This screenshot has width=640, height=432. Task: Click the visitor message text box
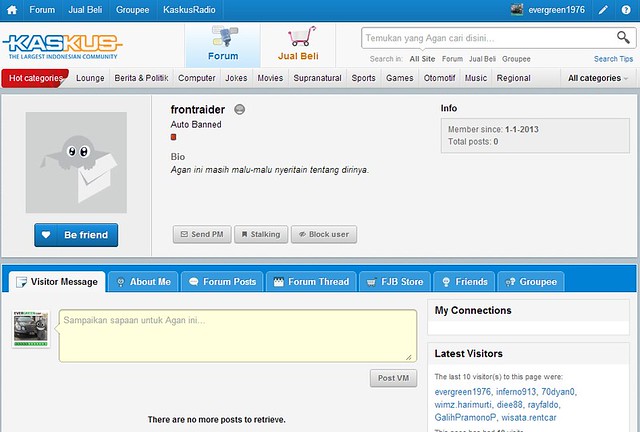237,335
